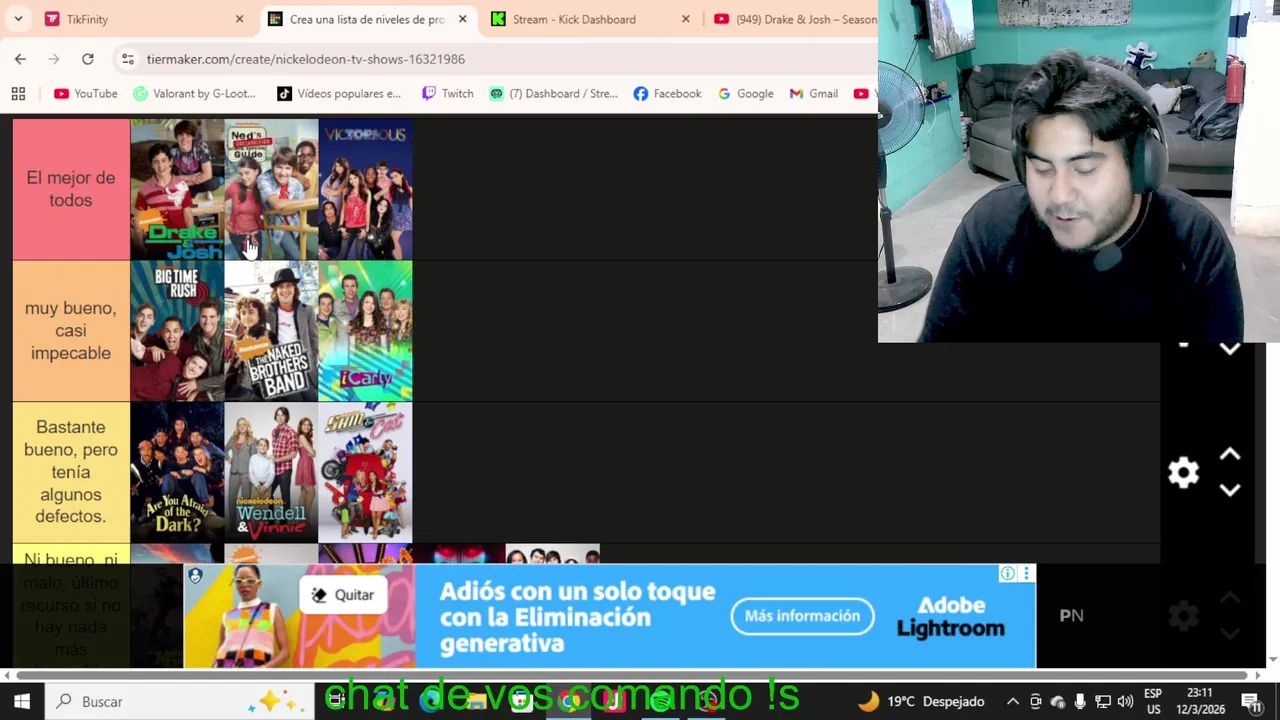Screen dimensions: 1280x720
Task: Open Microsoft Edge from the taskbar
Action: (x=430, y=702)
